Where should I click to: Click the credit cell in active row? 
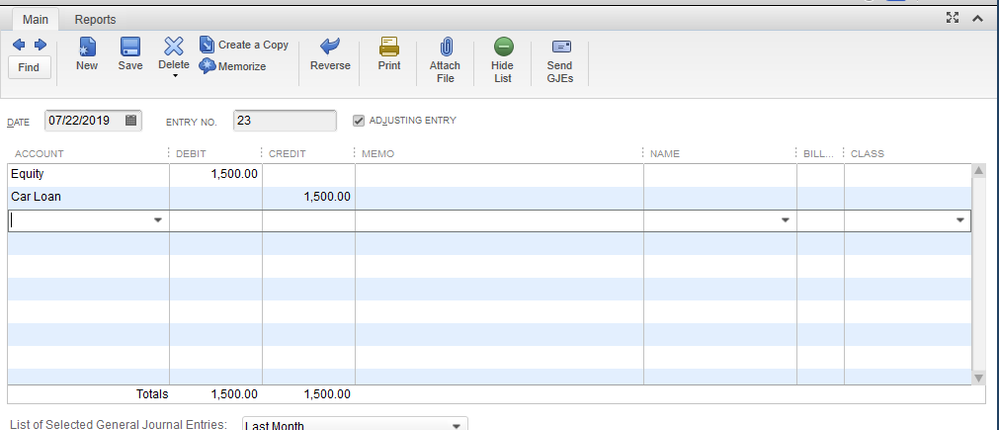pos(309,220)
